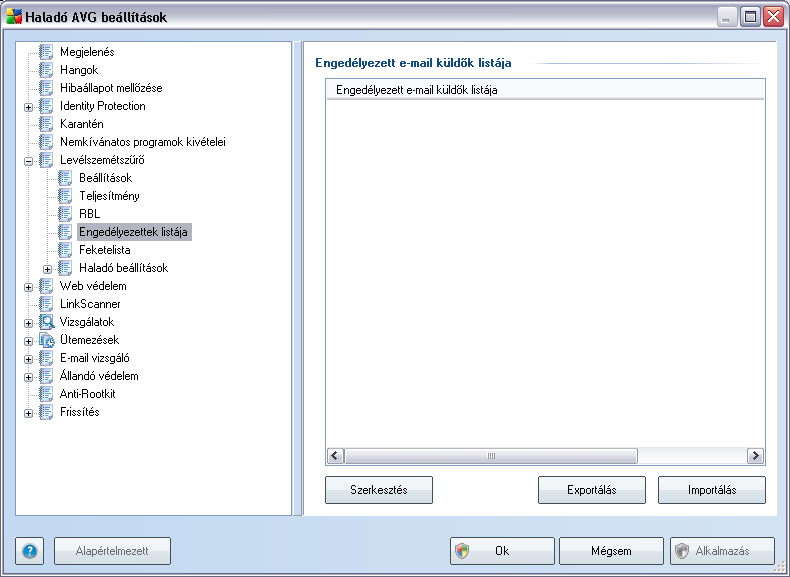The width and height of the screenshot is (790, 577).
Task: Expand the Haladó beállítások sub-node
Action: [47, 269]
